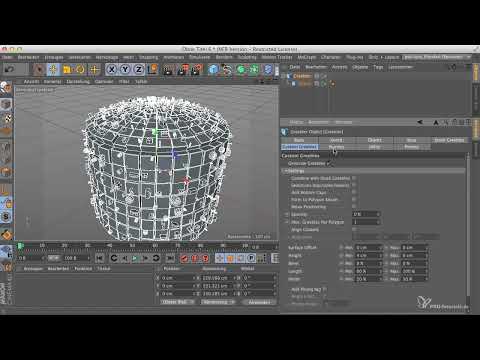Enable Combine with Stock Greebles checkbox

[x=354, y=178]
